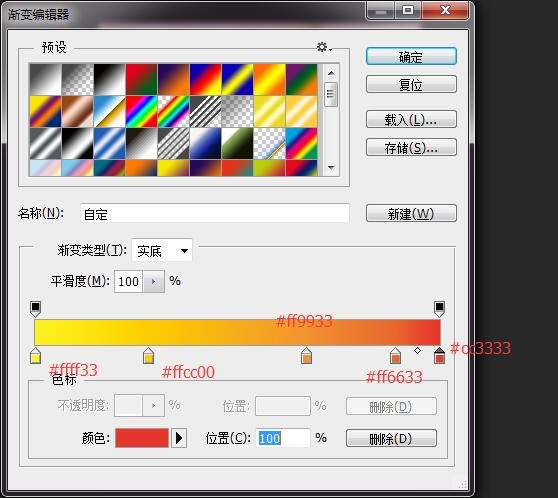The image size is (558, 498).
Task: Click the presets scrollbar down arrow
Action: 331,167
